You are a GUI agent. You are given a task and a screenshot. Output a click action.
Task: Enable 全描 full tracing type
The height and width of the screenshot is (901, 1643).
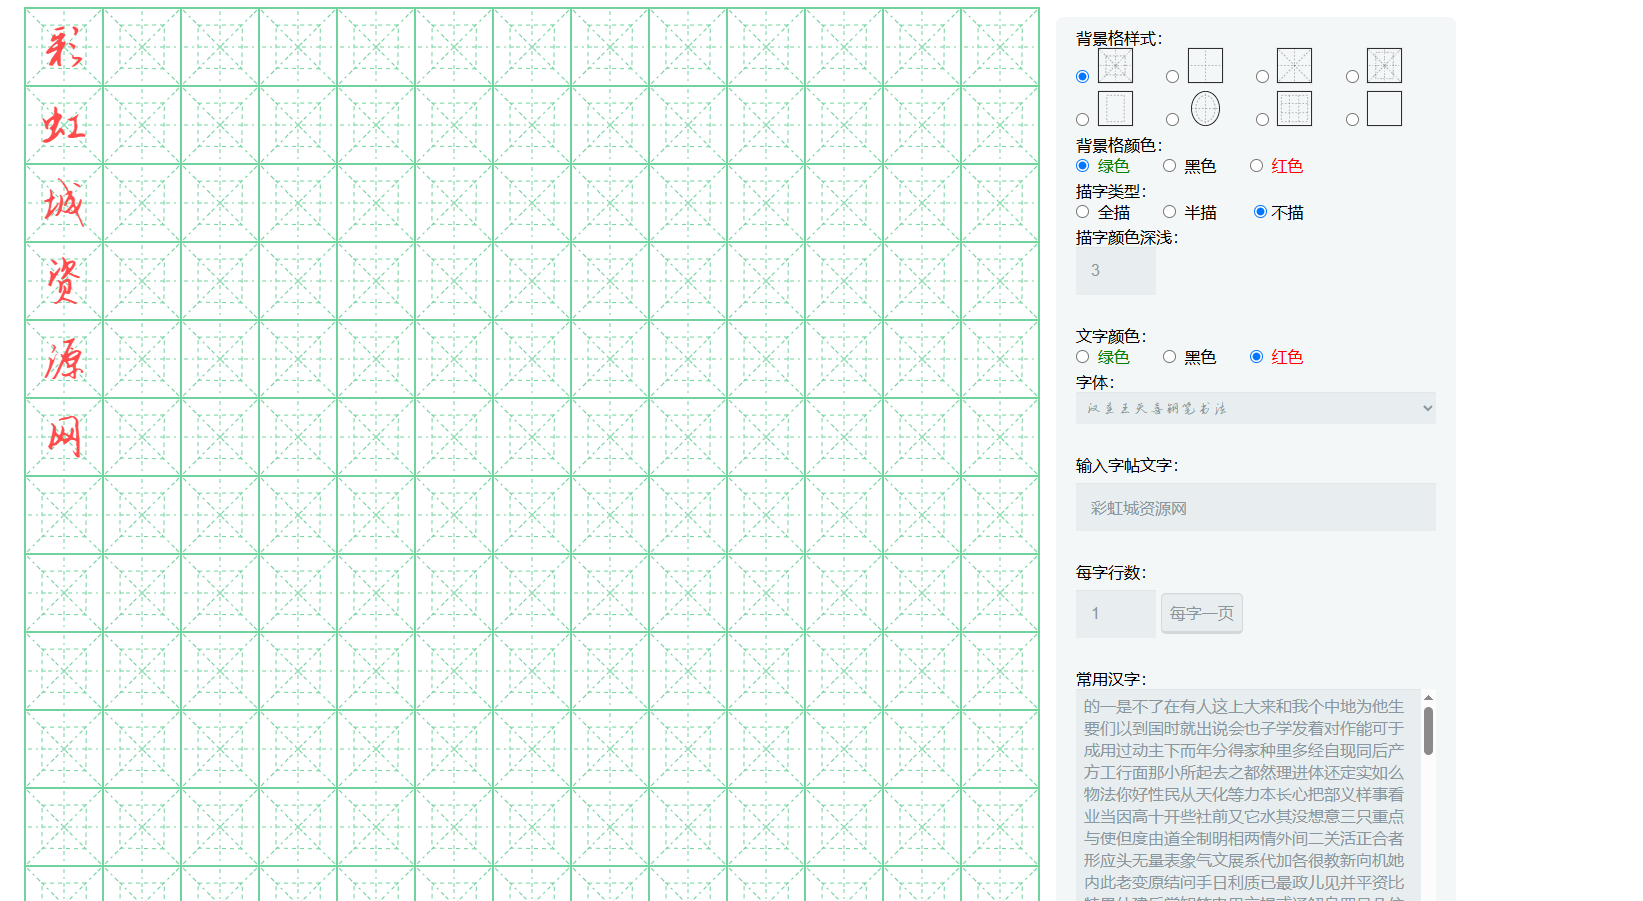click(x=1082, y=212)
